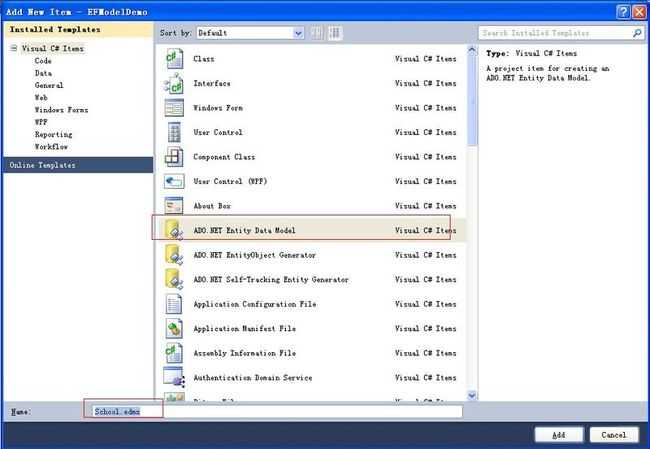This screenshot has height=449, width=650.
Task: Pick the User Control (WPF) icon
Action: click(174, 181)
